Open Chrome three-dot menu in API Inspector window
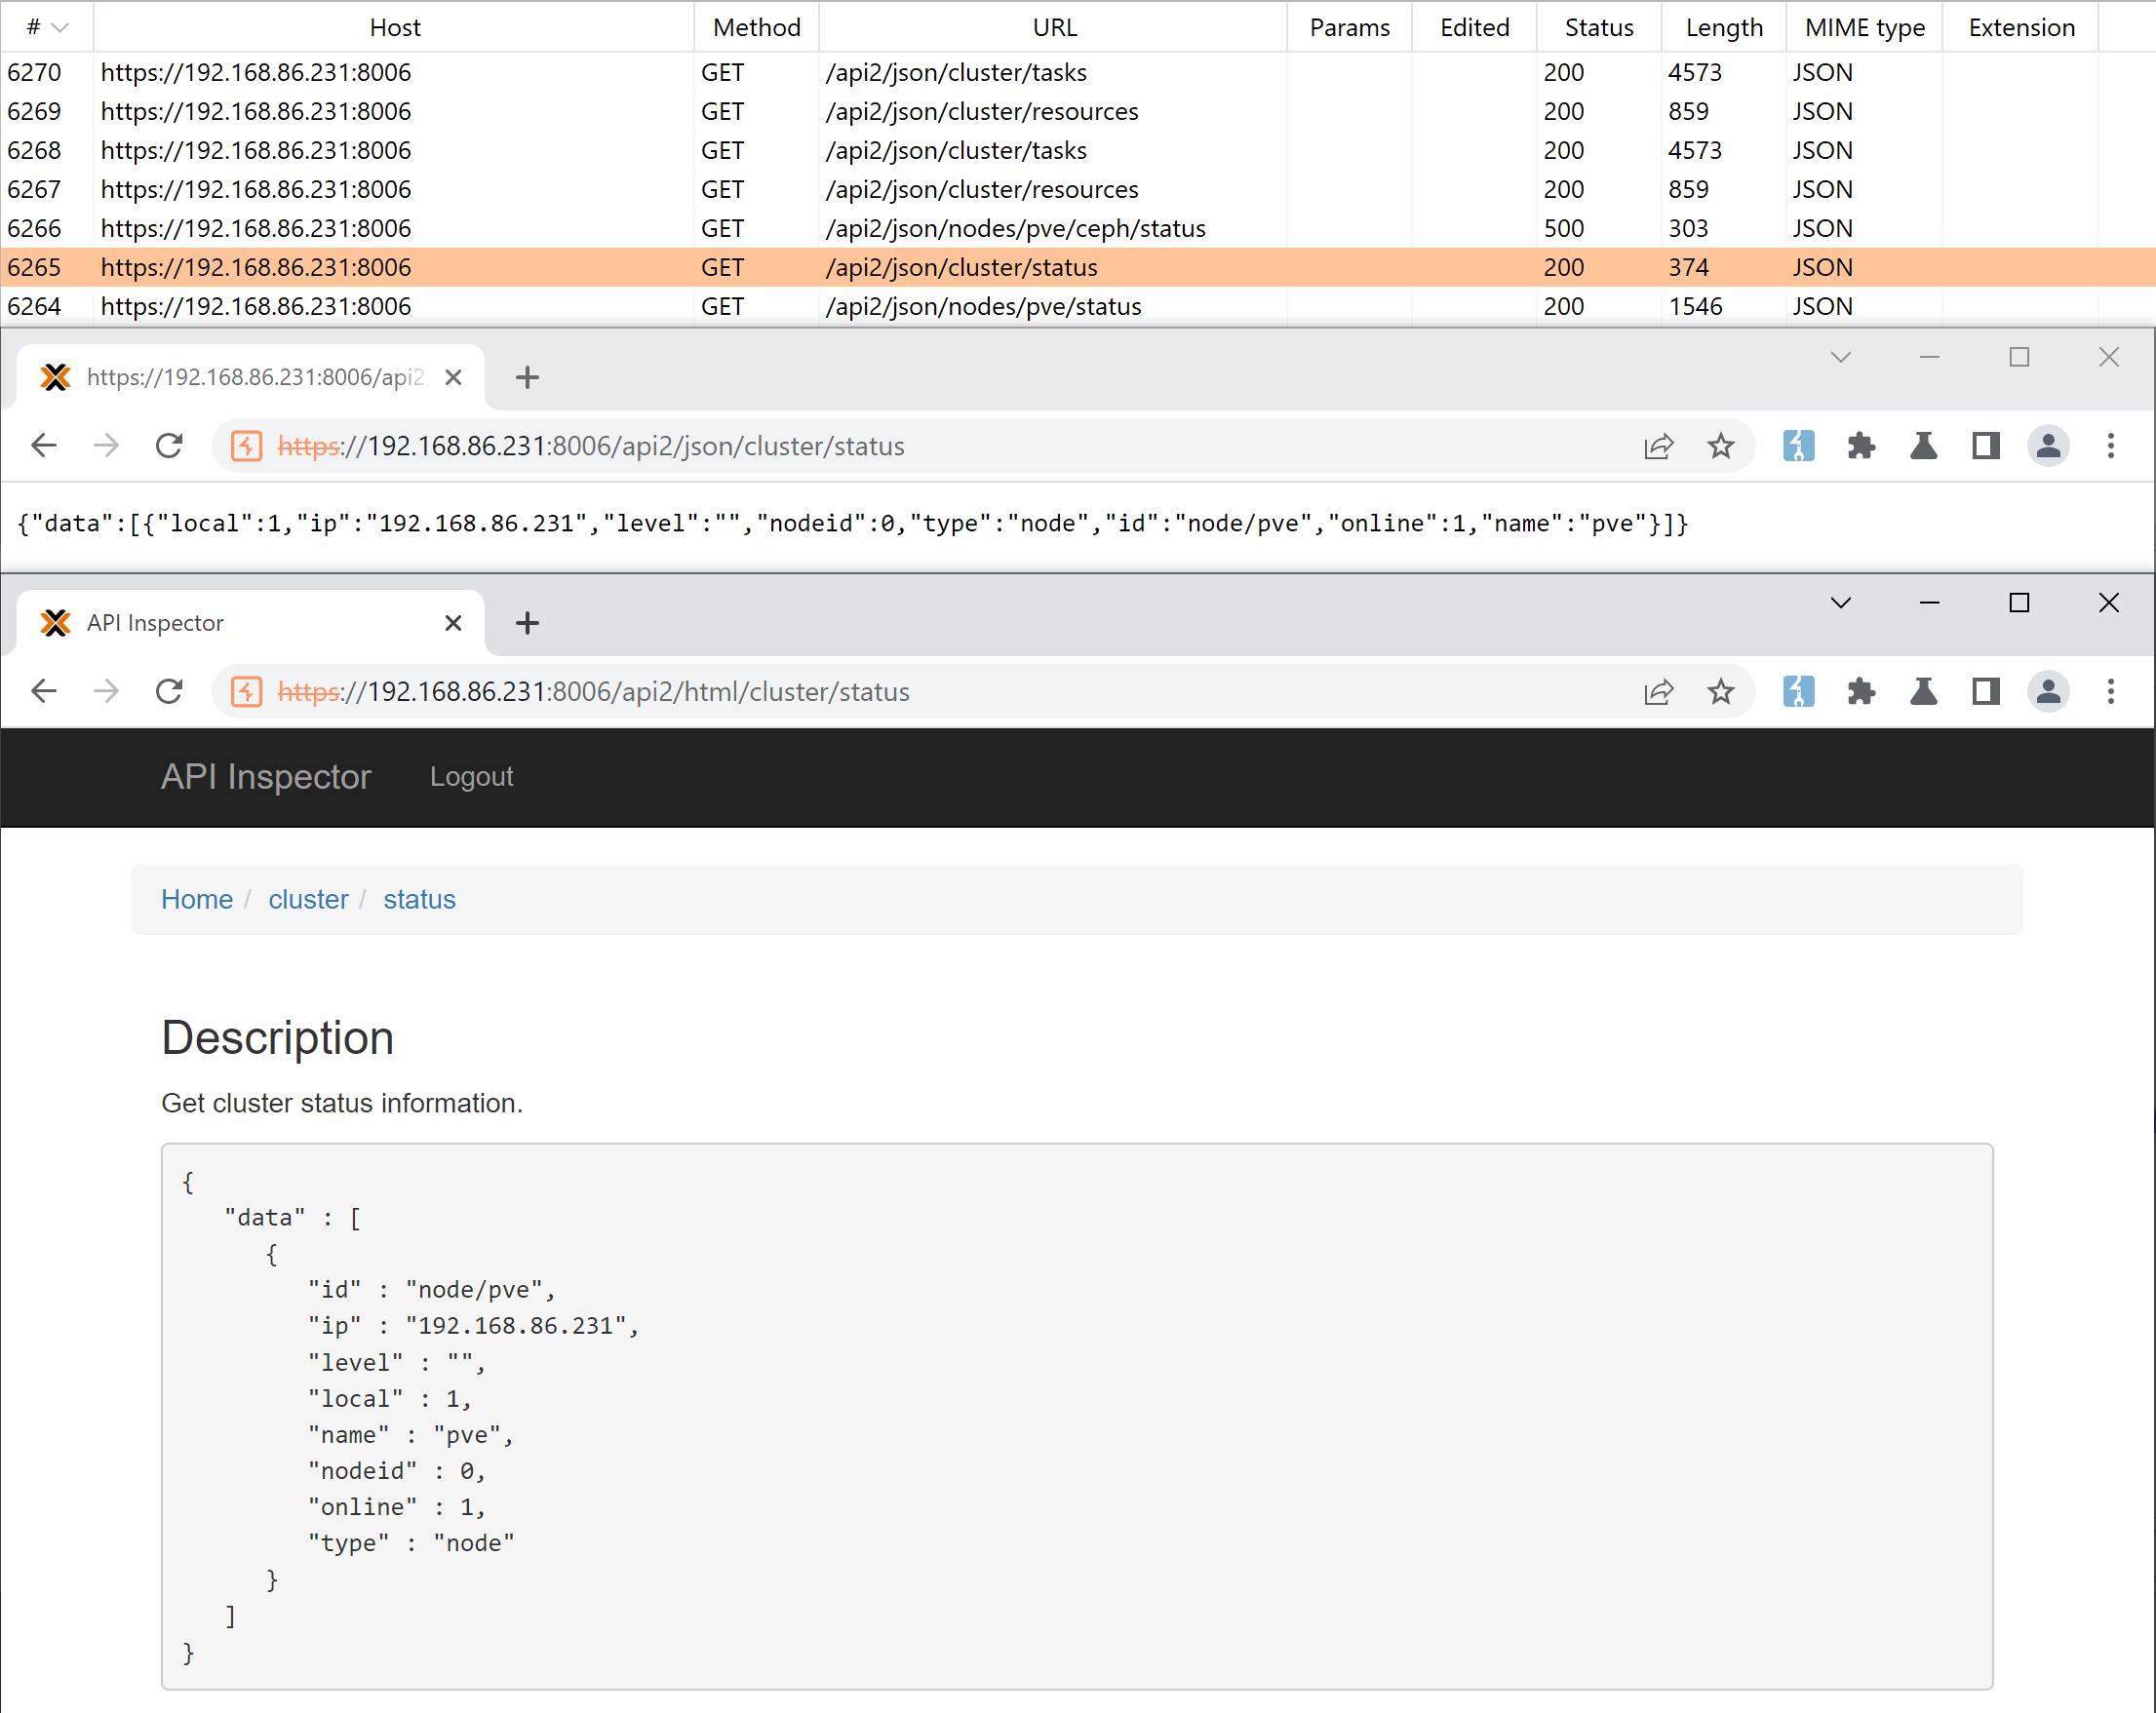2156x1713 pixels. [x=2110, y=692]
